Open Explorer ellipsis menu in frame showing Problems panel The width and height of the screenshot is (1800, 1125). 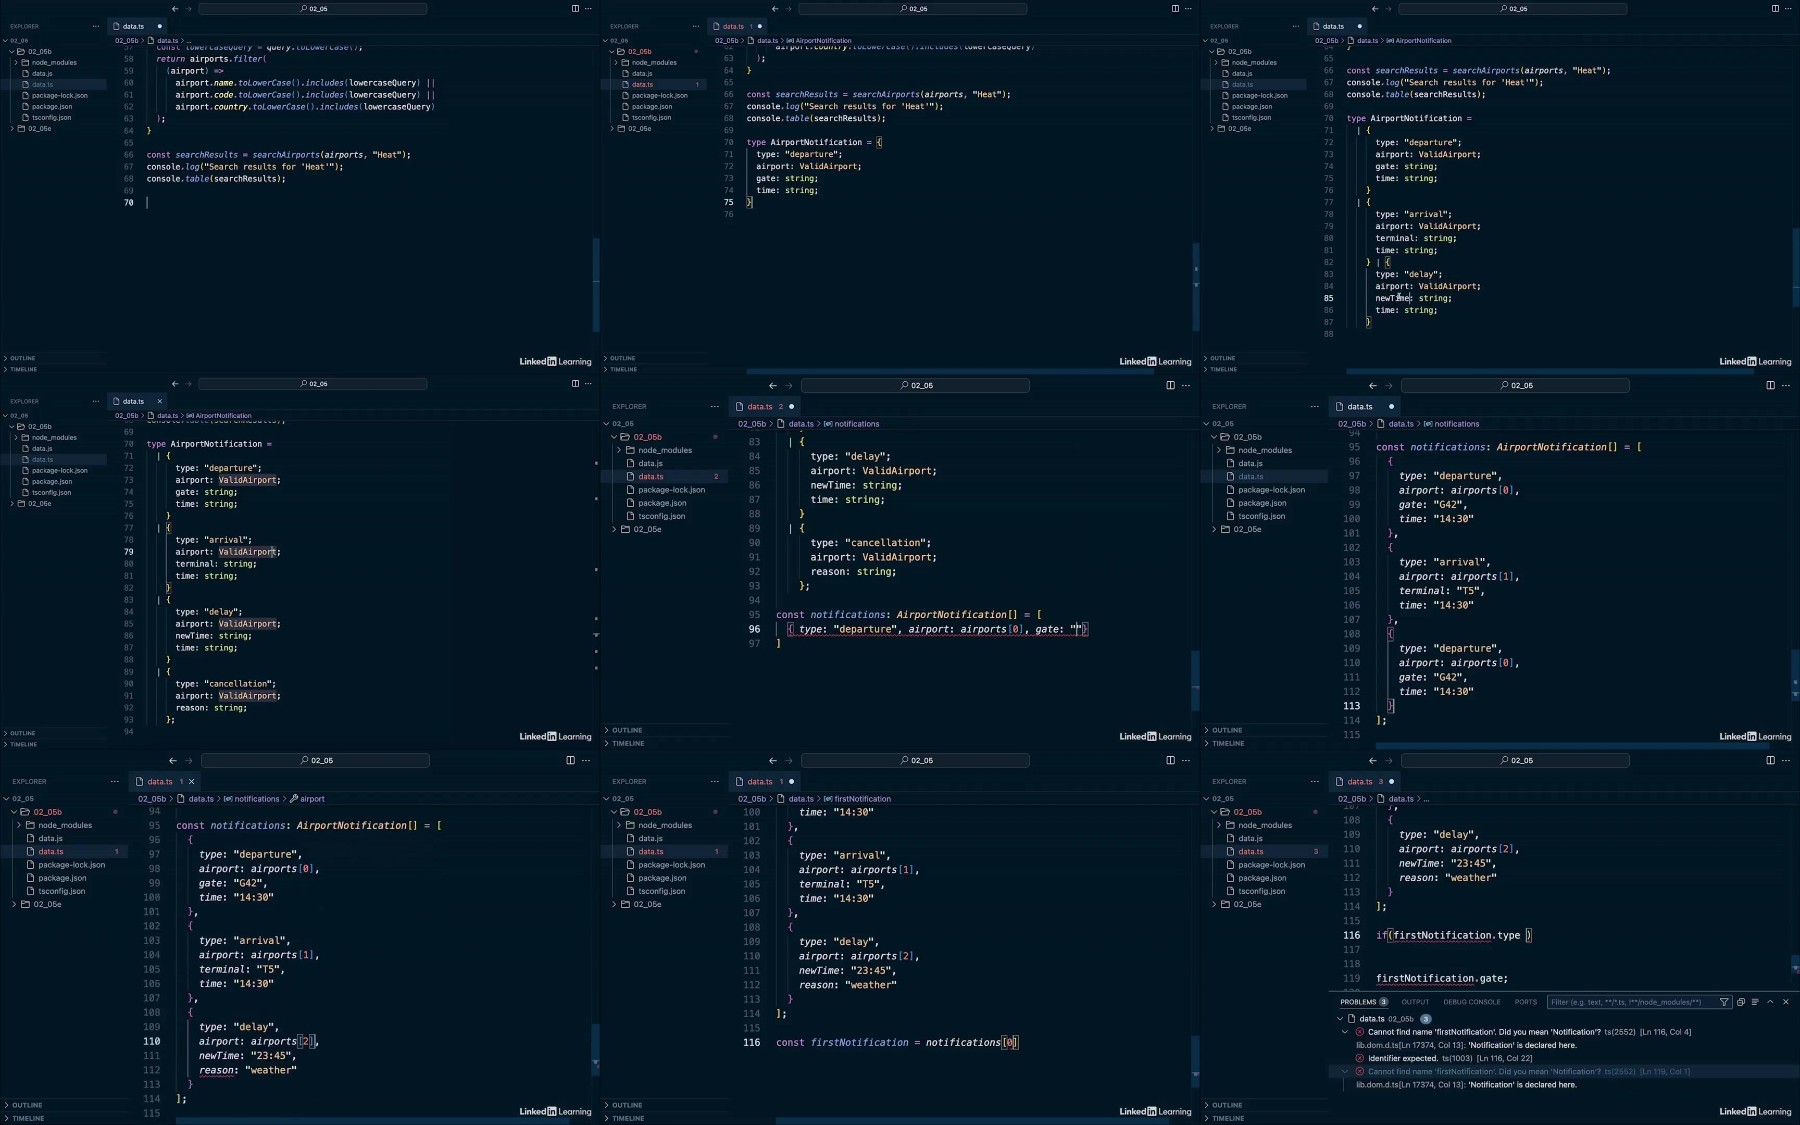[x=1314, y=781]
